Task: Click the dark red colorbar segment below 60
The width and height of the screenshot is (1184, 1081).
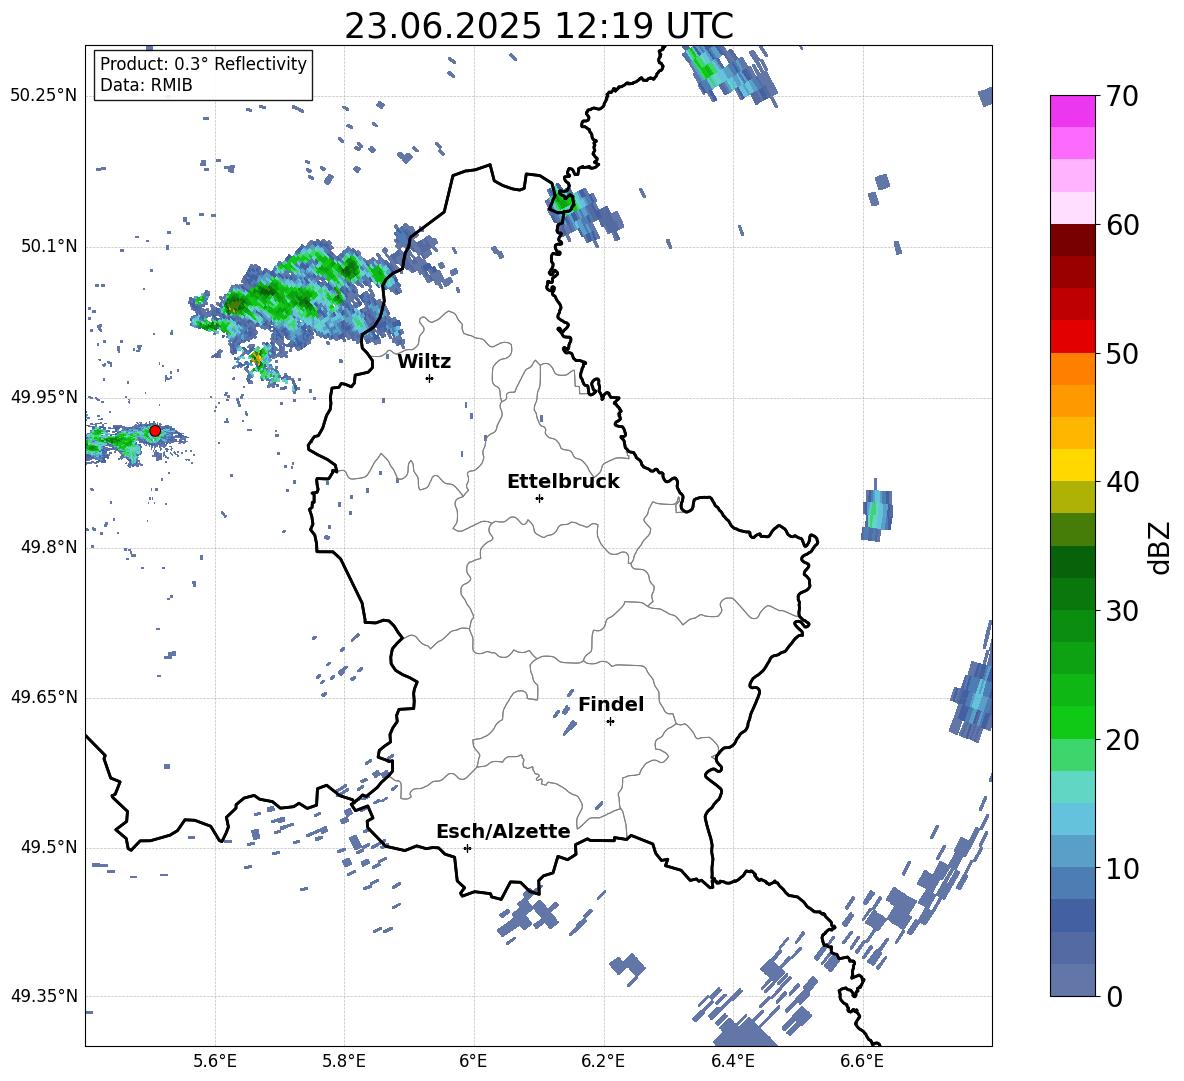Action: [1072, 240]
